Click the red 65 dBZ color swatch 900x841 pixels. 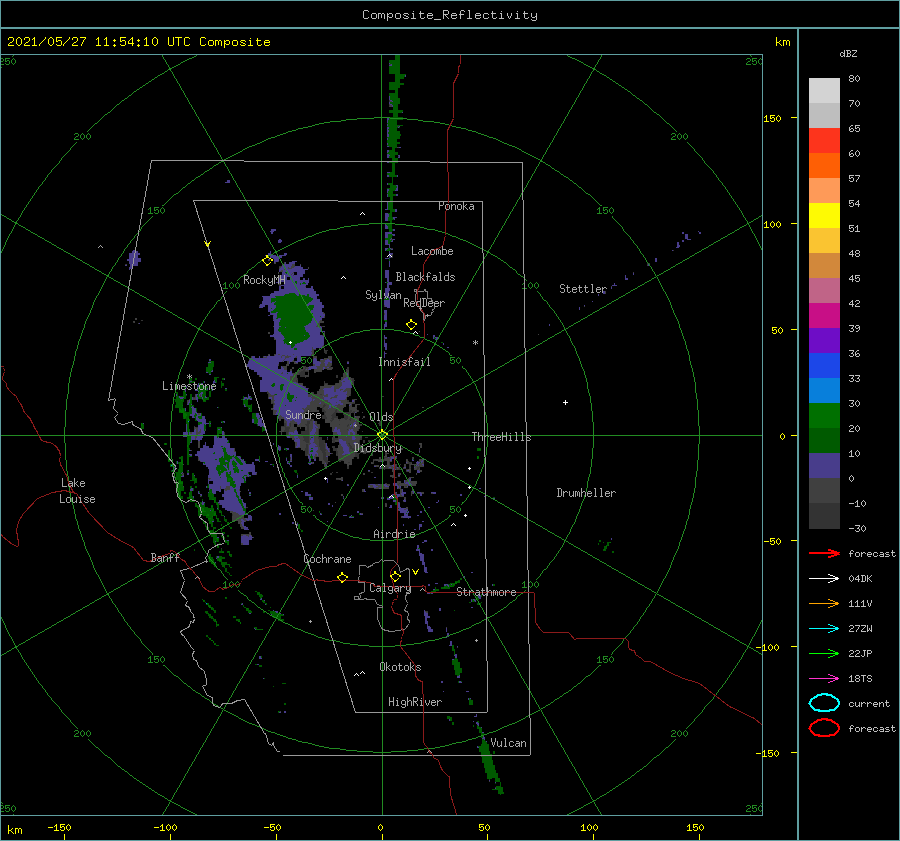(x=824, y=140)
